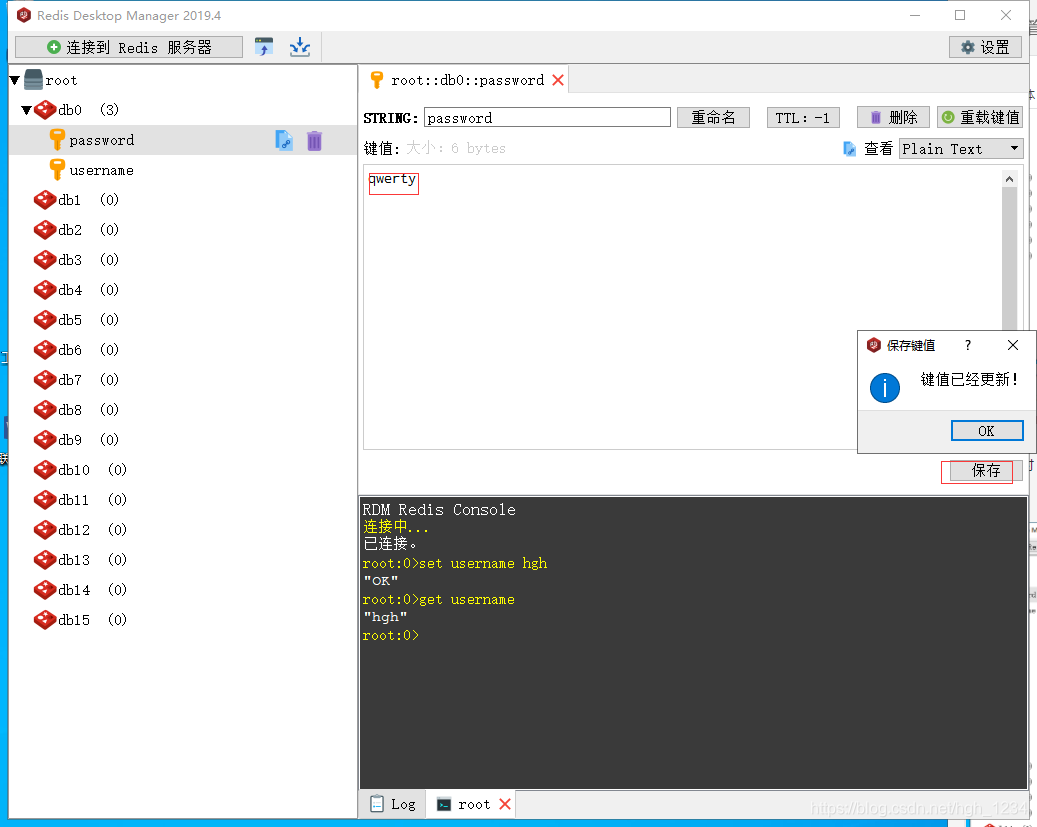Switch to root::db0::password tab
Image resolution: width=1037 pixels, height=827 pixels.
[x=467, y=80]
